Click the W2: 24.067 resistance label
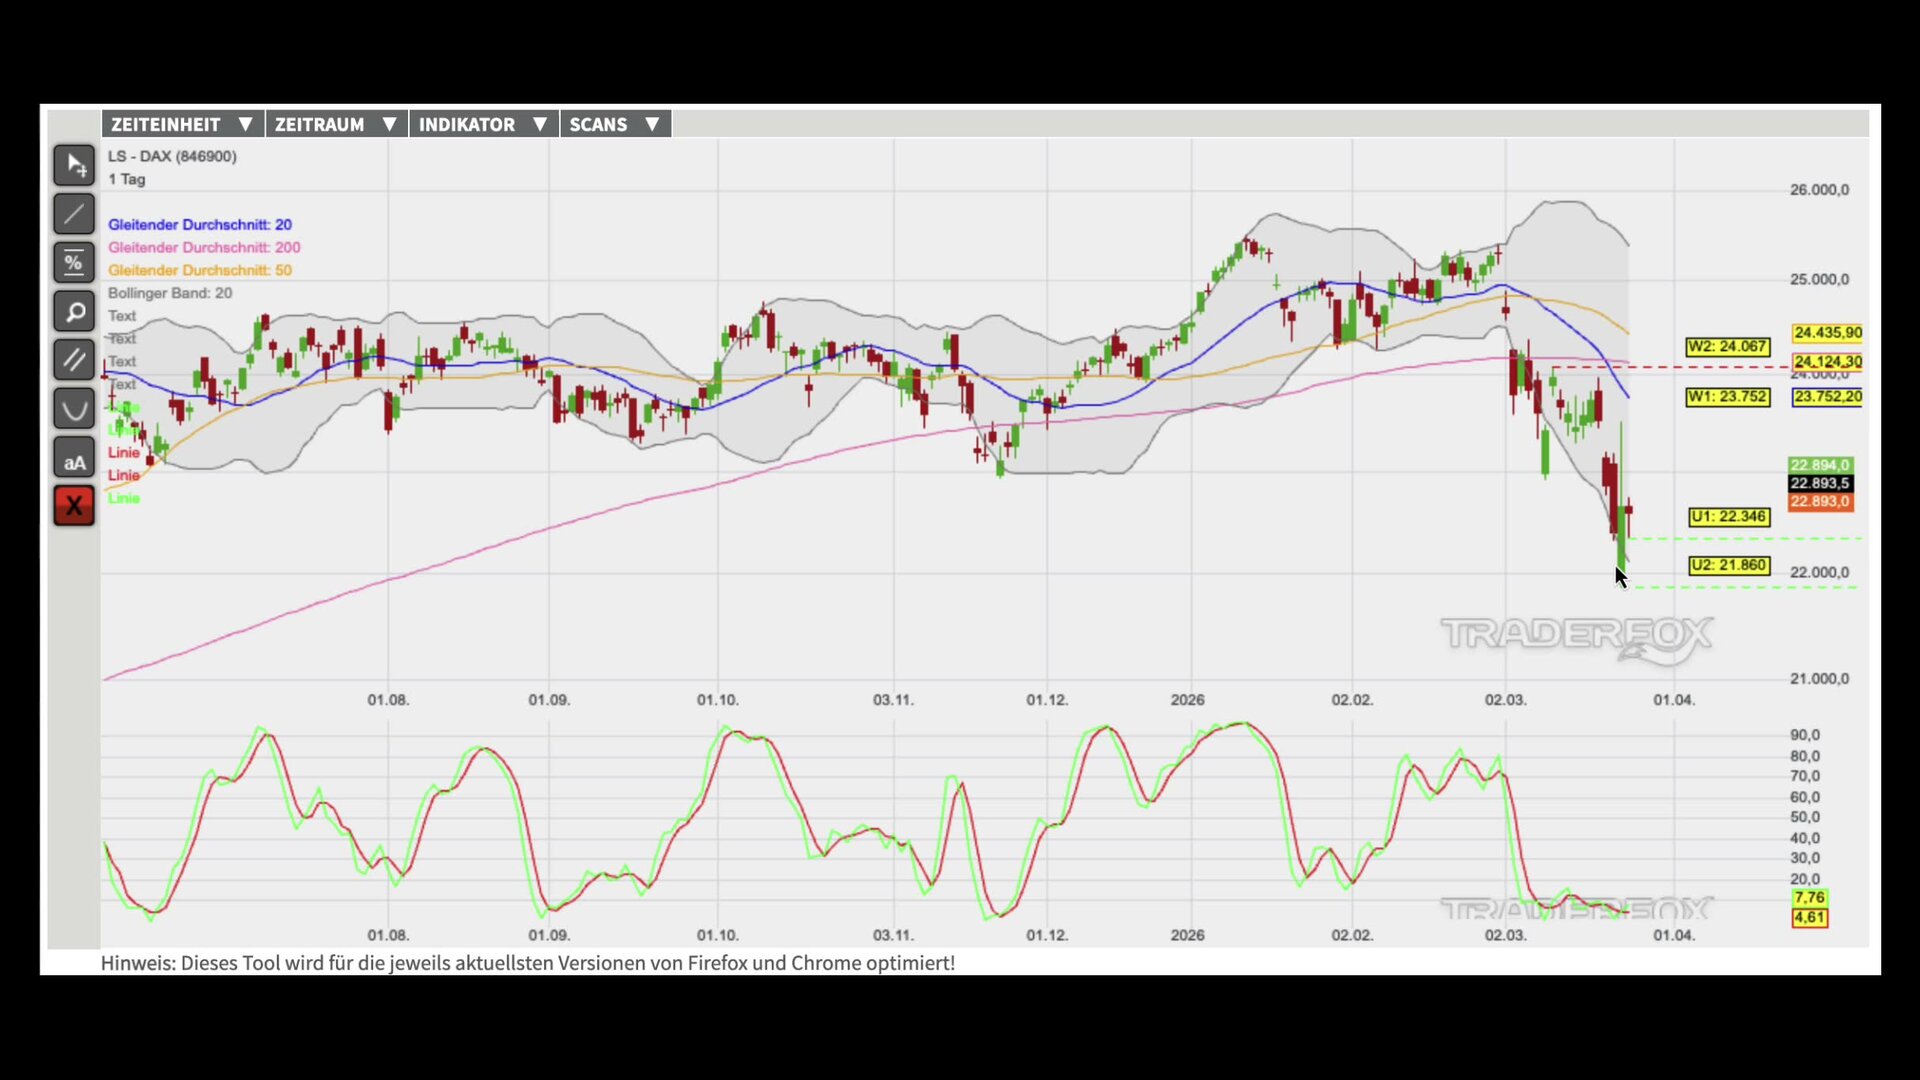 (x=1727, y=347)
